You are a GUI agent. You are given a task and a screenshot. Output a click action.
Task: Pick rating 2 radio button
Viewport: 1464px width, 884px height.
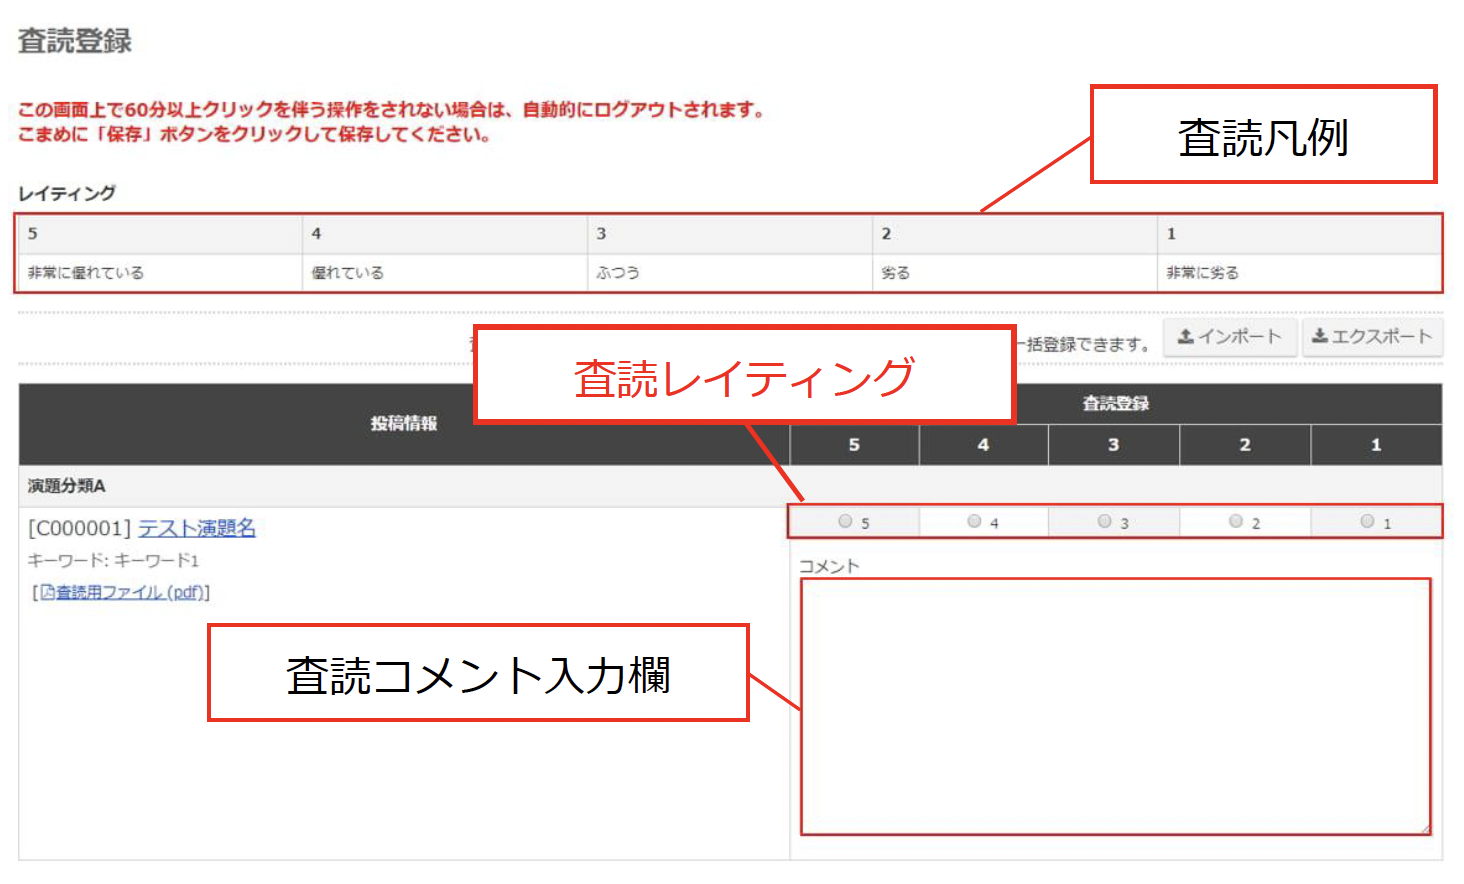click(1236, 521)
